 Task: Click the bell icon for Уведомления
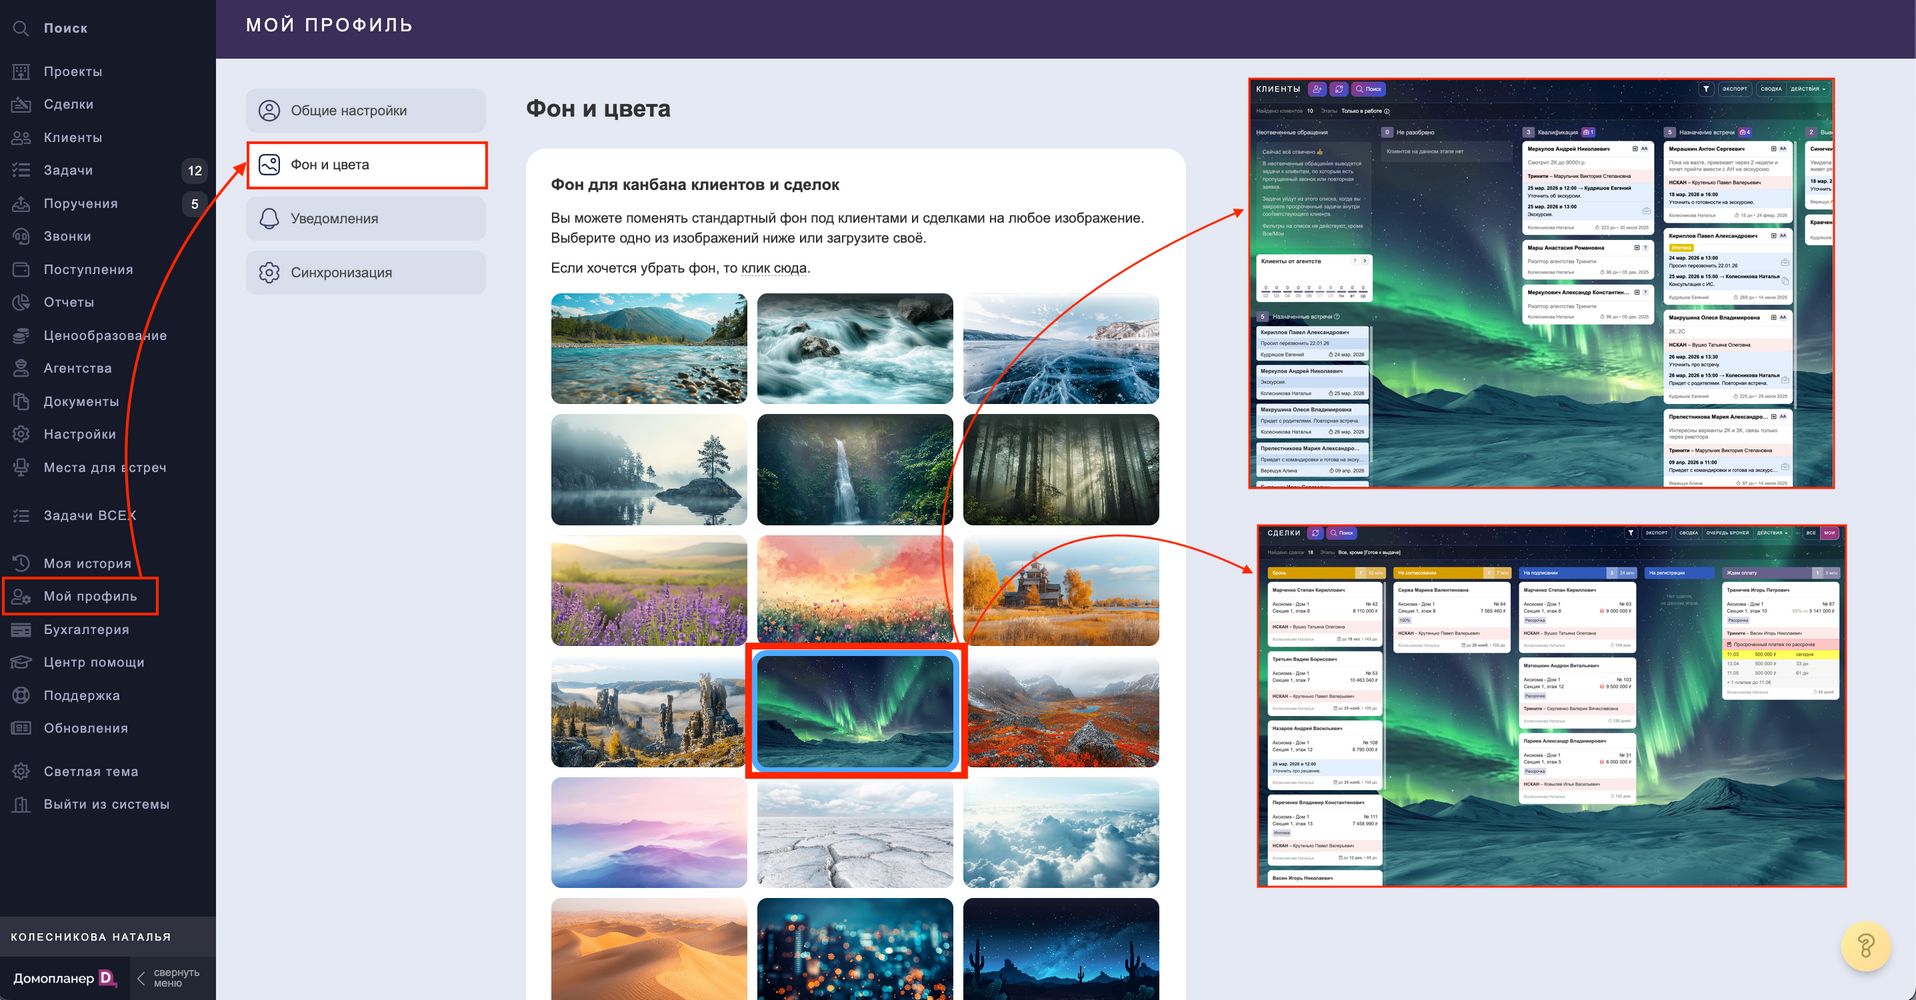pyautogui.click(x=269, y=219)
